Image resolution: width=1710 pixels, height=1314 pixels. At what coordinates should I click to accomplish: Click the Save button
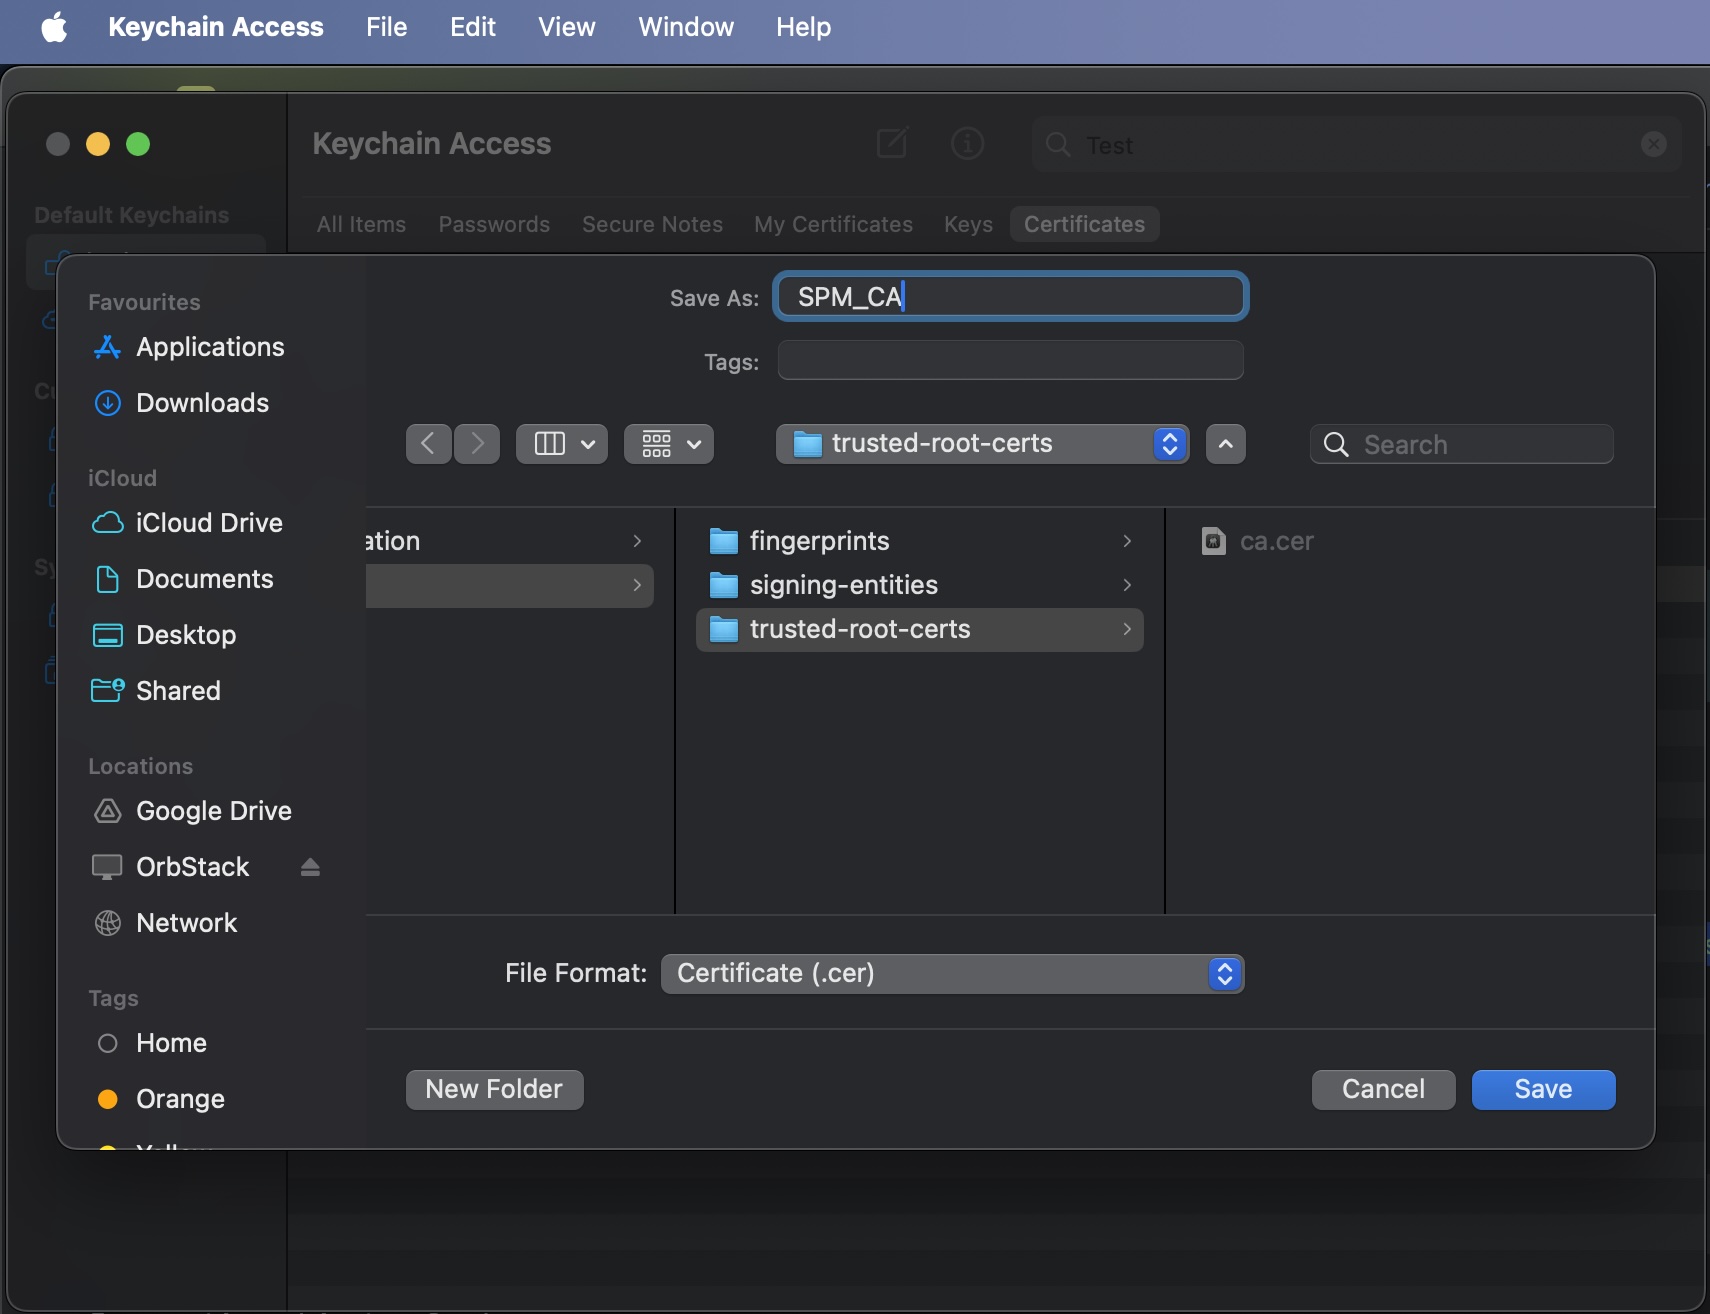pos(1543,1089)
